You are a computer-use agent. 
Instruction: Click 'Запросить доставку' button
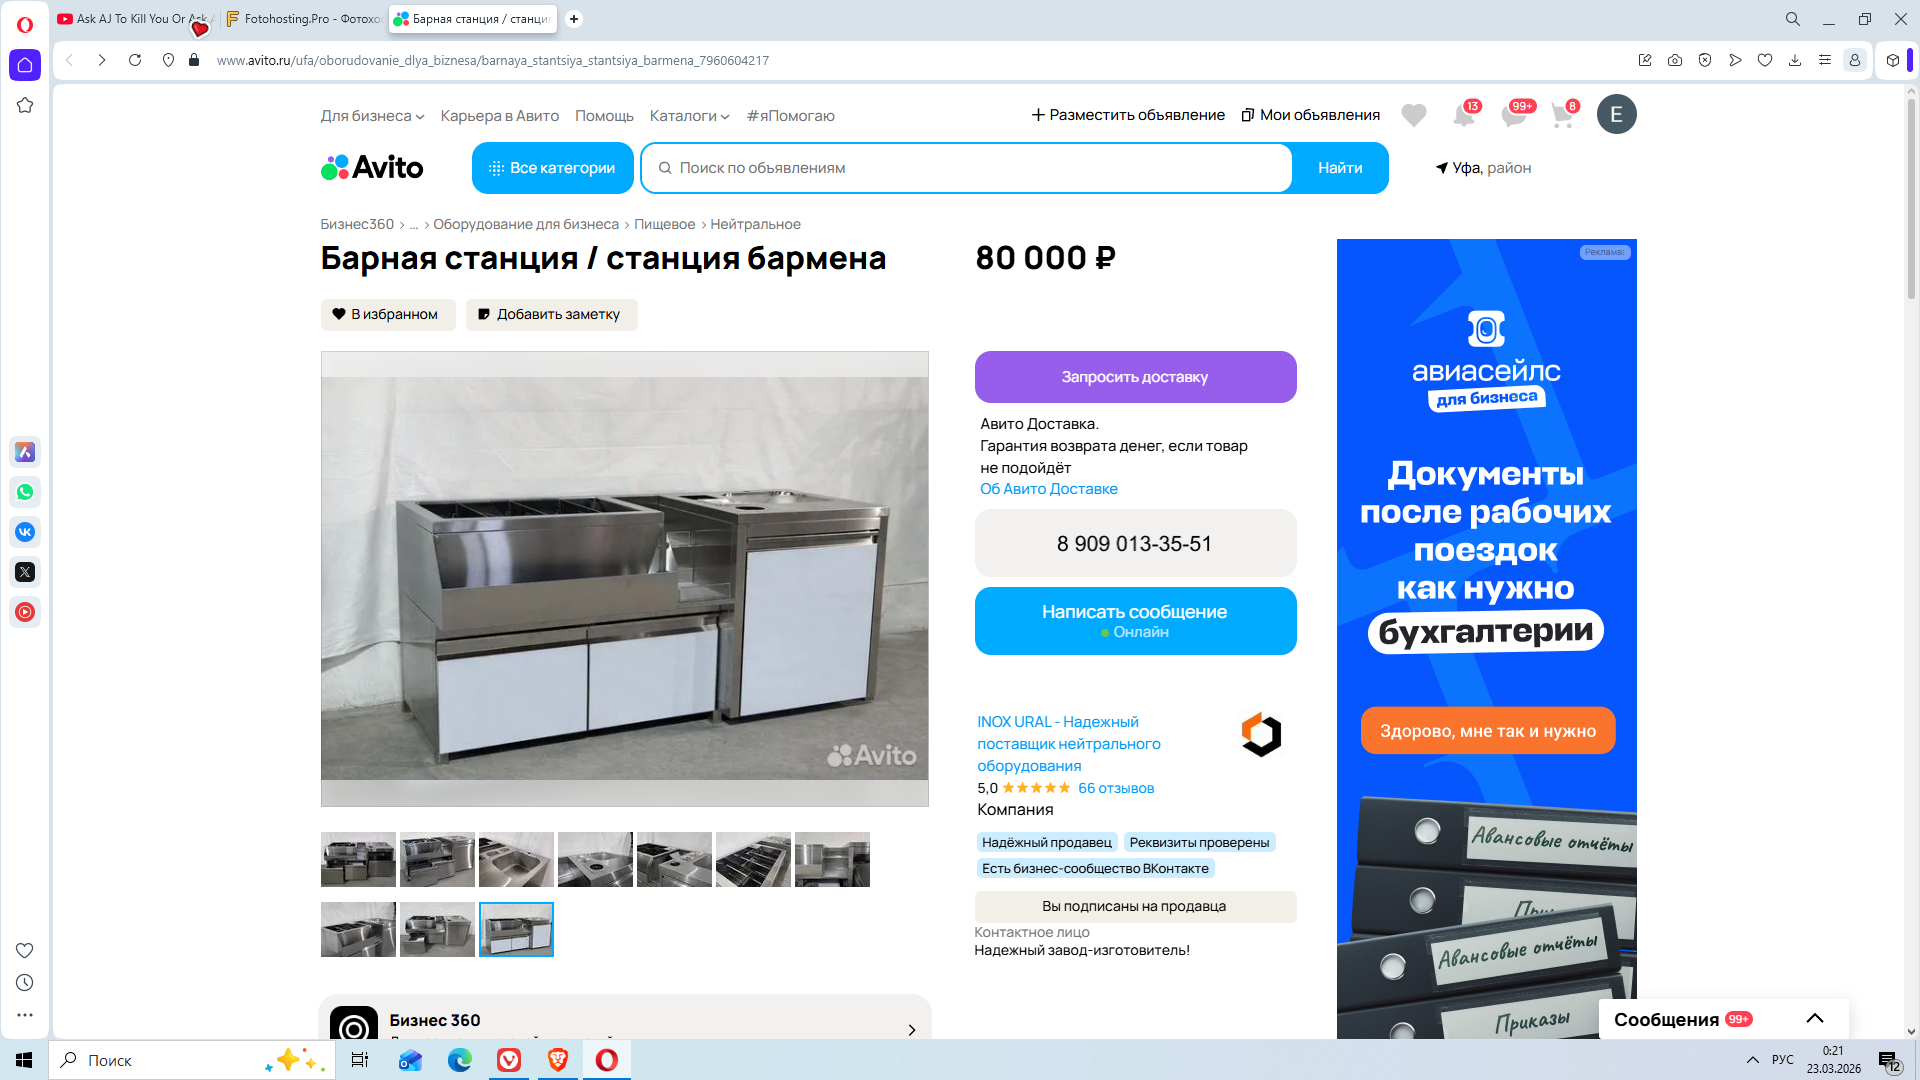[1134, 377]
